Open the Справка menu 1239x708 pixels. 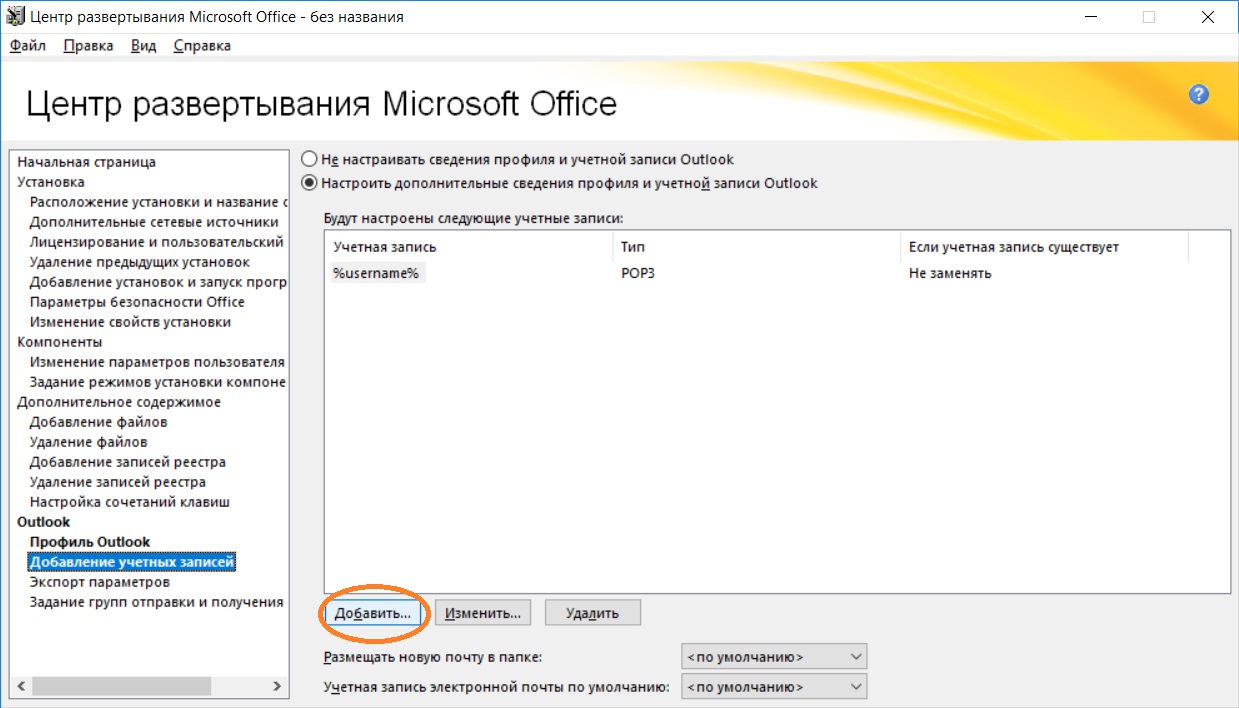click(x=202, y=46)
